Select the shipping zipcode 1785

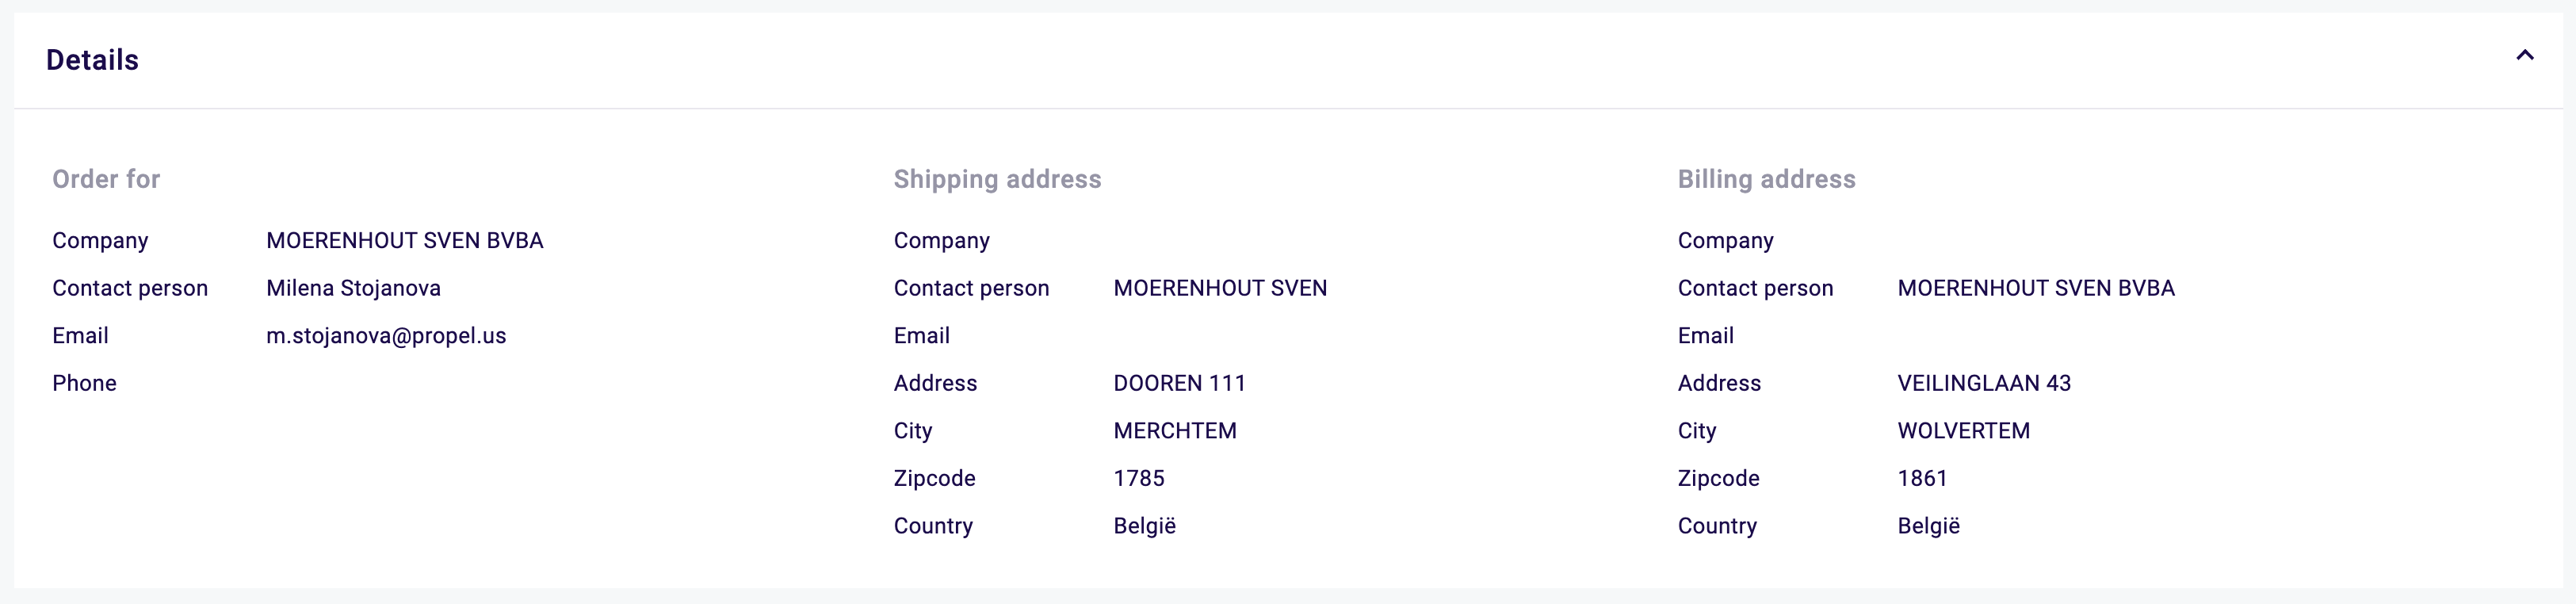1139,478
